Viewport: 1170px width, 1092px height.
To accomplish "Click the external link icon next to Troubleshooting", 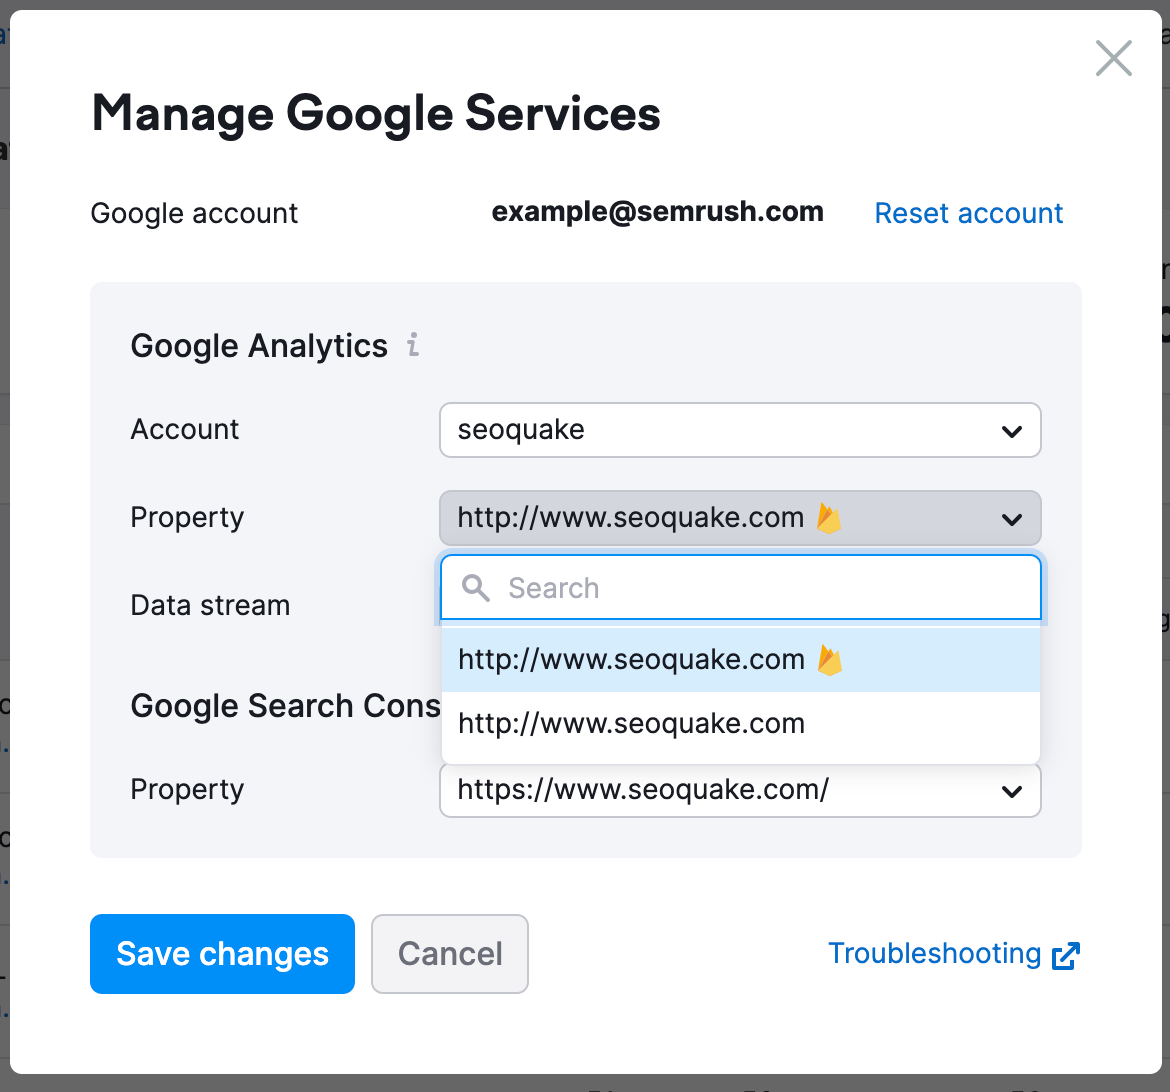I will click(x=1068, y=955).
